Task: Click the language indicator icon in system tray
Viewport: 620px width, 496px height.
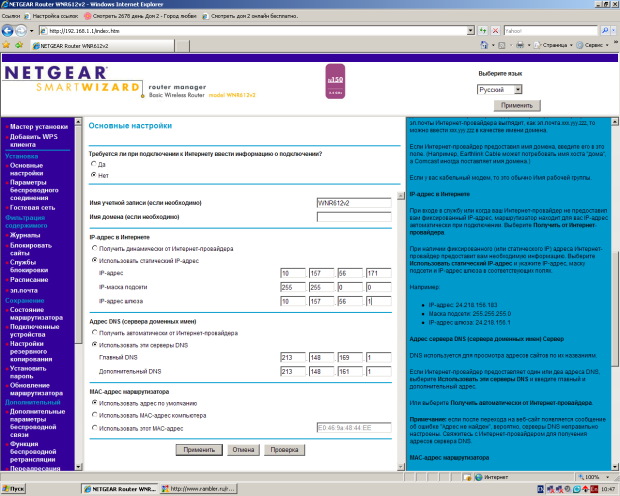Action: (541, 489)
